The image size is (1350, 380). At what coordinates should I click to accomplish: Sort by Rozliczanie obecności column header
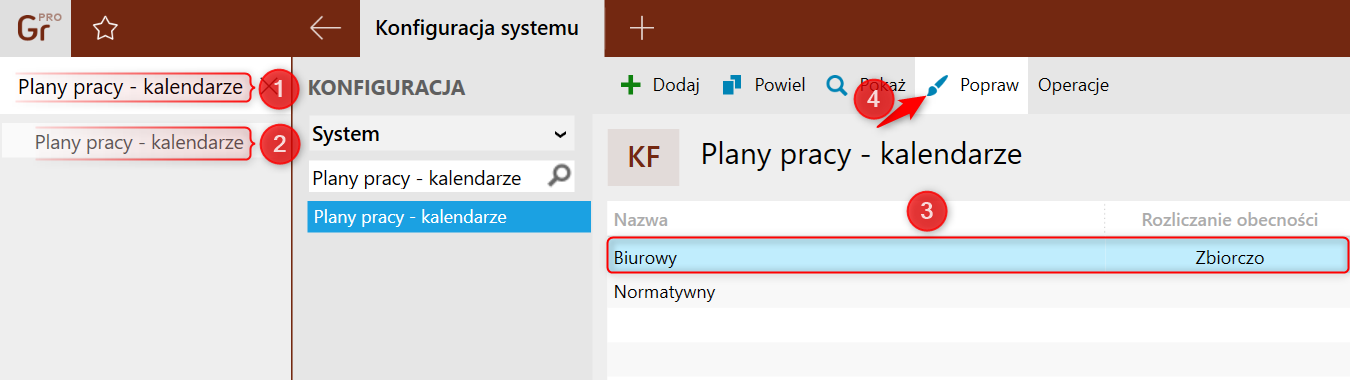coord(1229,219)
